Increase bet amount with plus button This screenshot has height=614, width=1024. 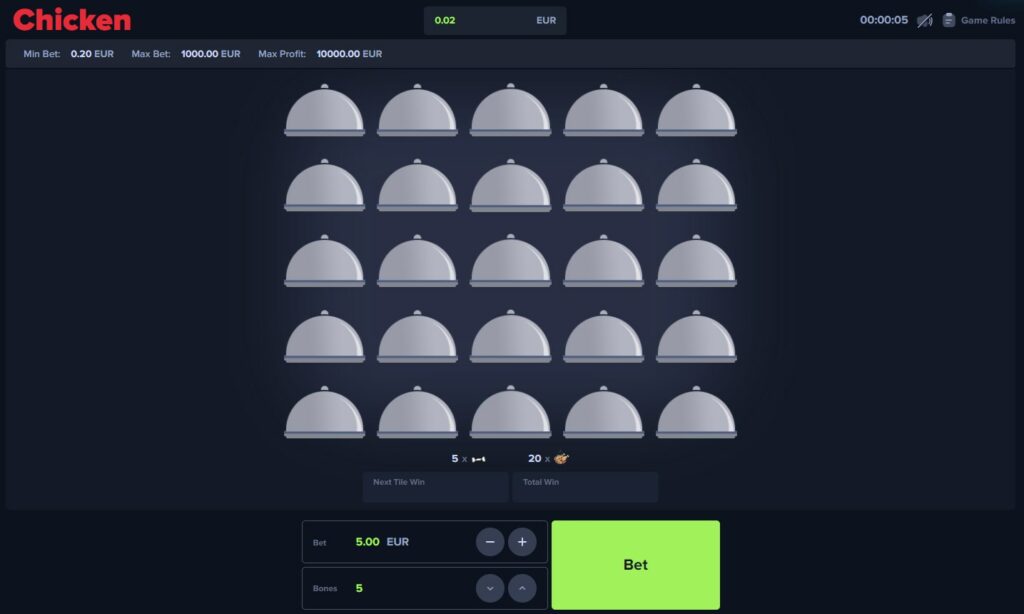pyautogui.click(x=522, y=542)
